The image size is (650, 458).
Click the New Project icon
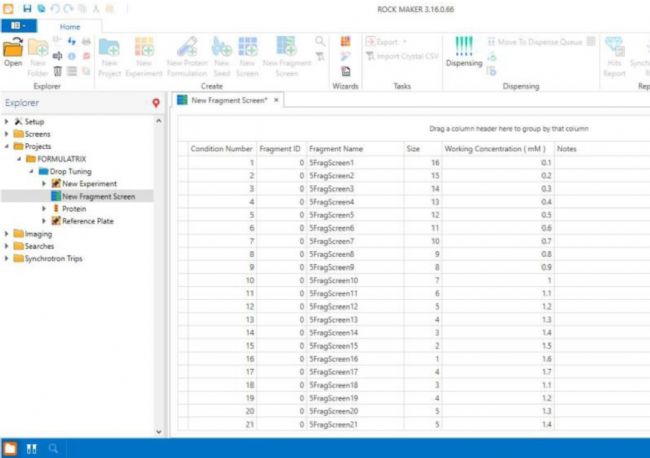coord(108,48)
